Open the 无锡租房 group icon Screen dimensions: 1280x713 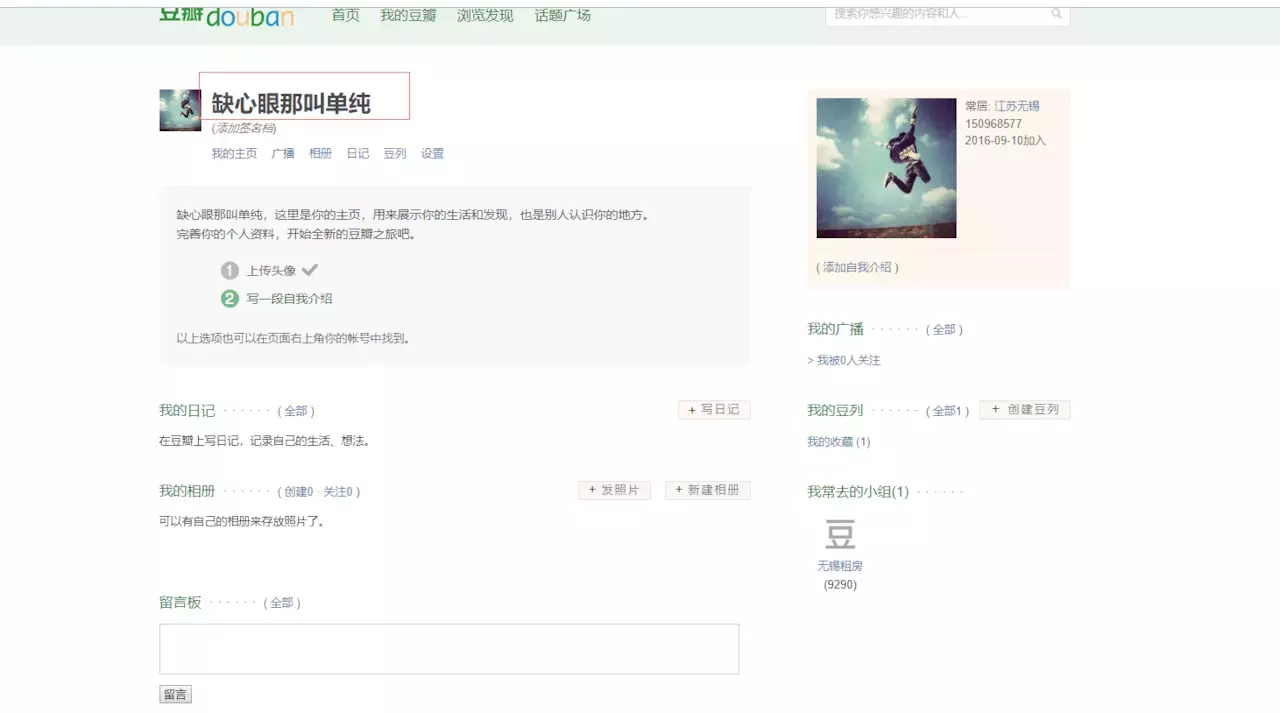coord(840,534)
